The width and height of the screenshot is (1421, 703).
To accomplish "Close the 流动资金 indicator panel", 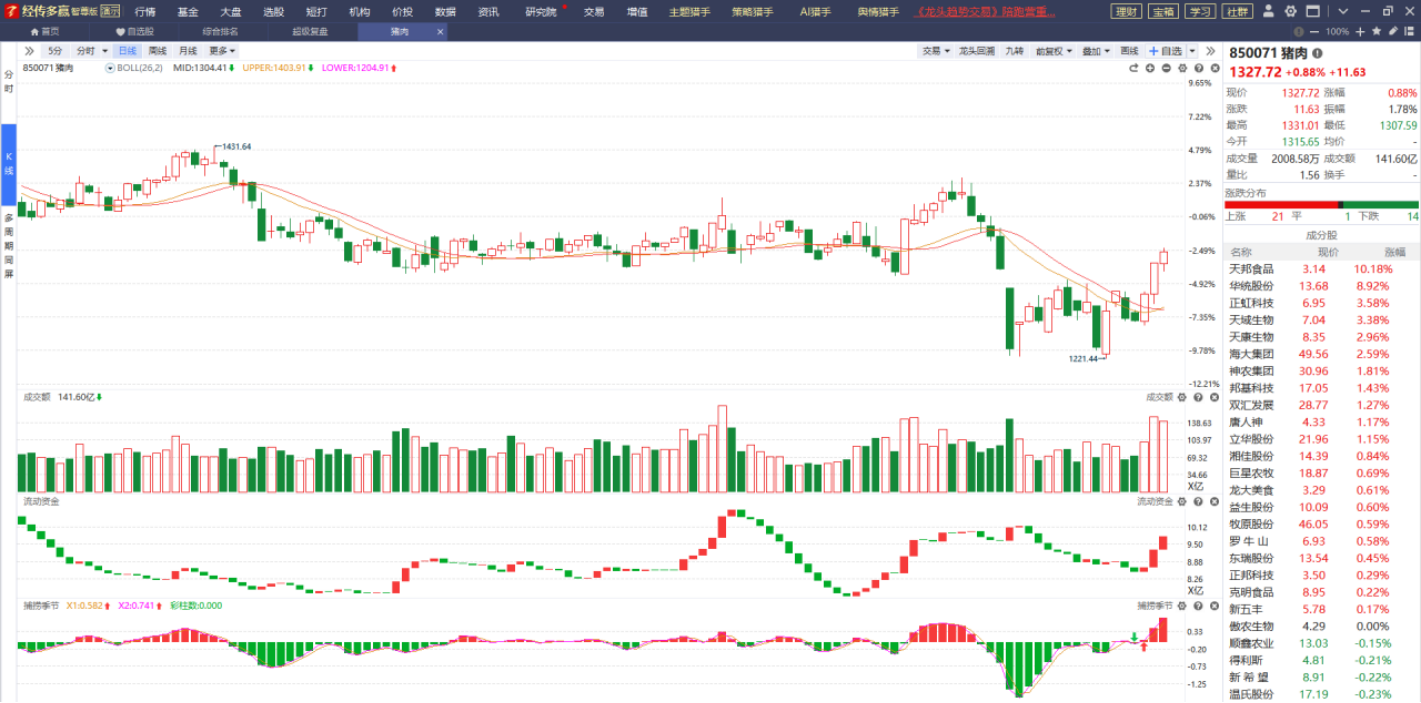I will [x=1214, y=501].
